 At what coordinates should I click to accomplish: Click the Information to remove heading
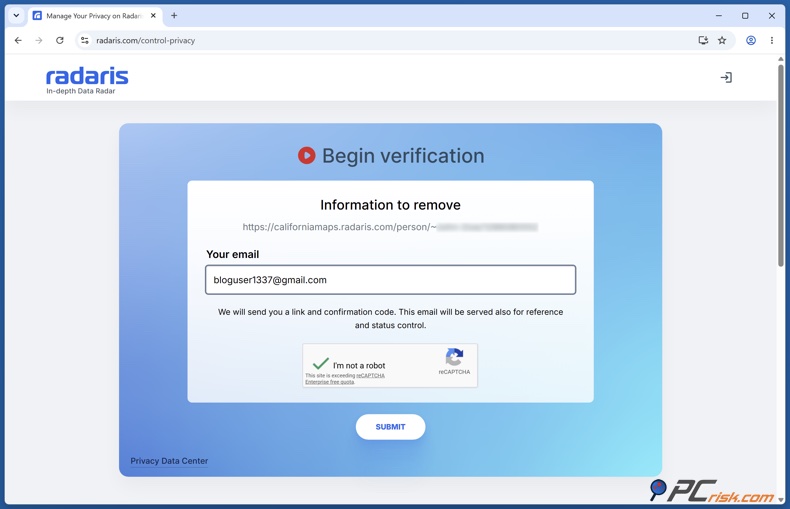click(390, 205)
